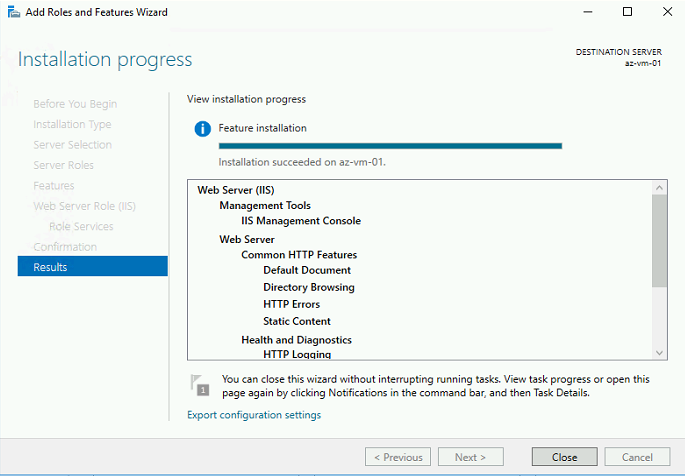Select the Features step in sidebar
This screenshot has width=685, height=476.
point(54,186)
